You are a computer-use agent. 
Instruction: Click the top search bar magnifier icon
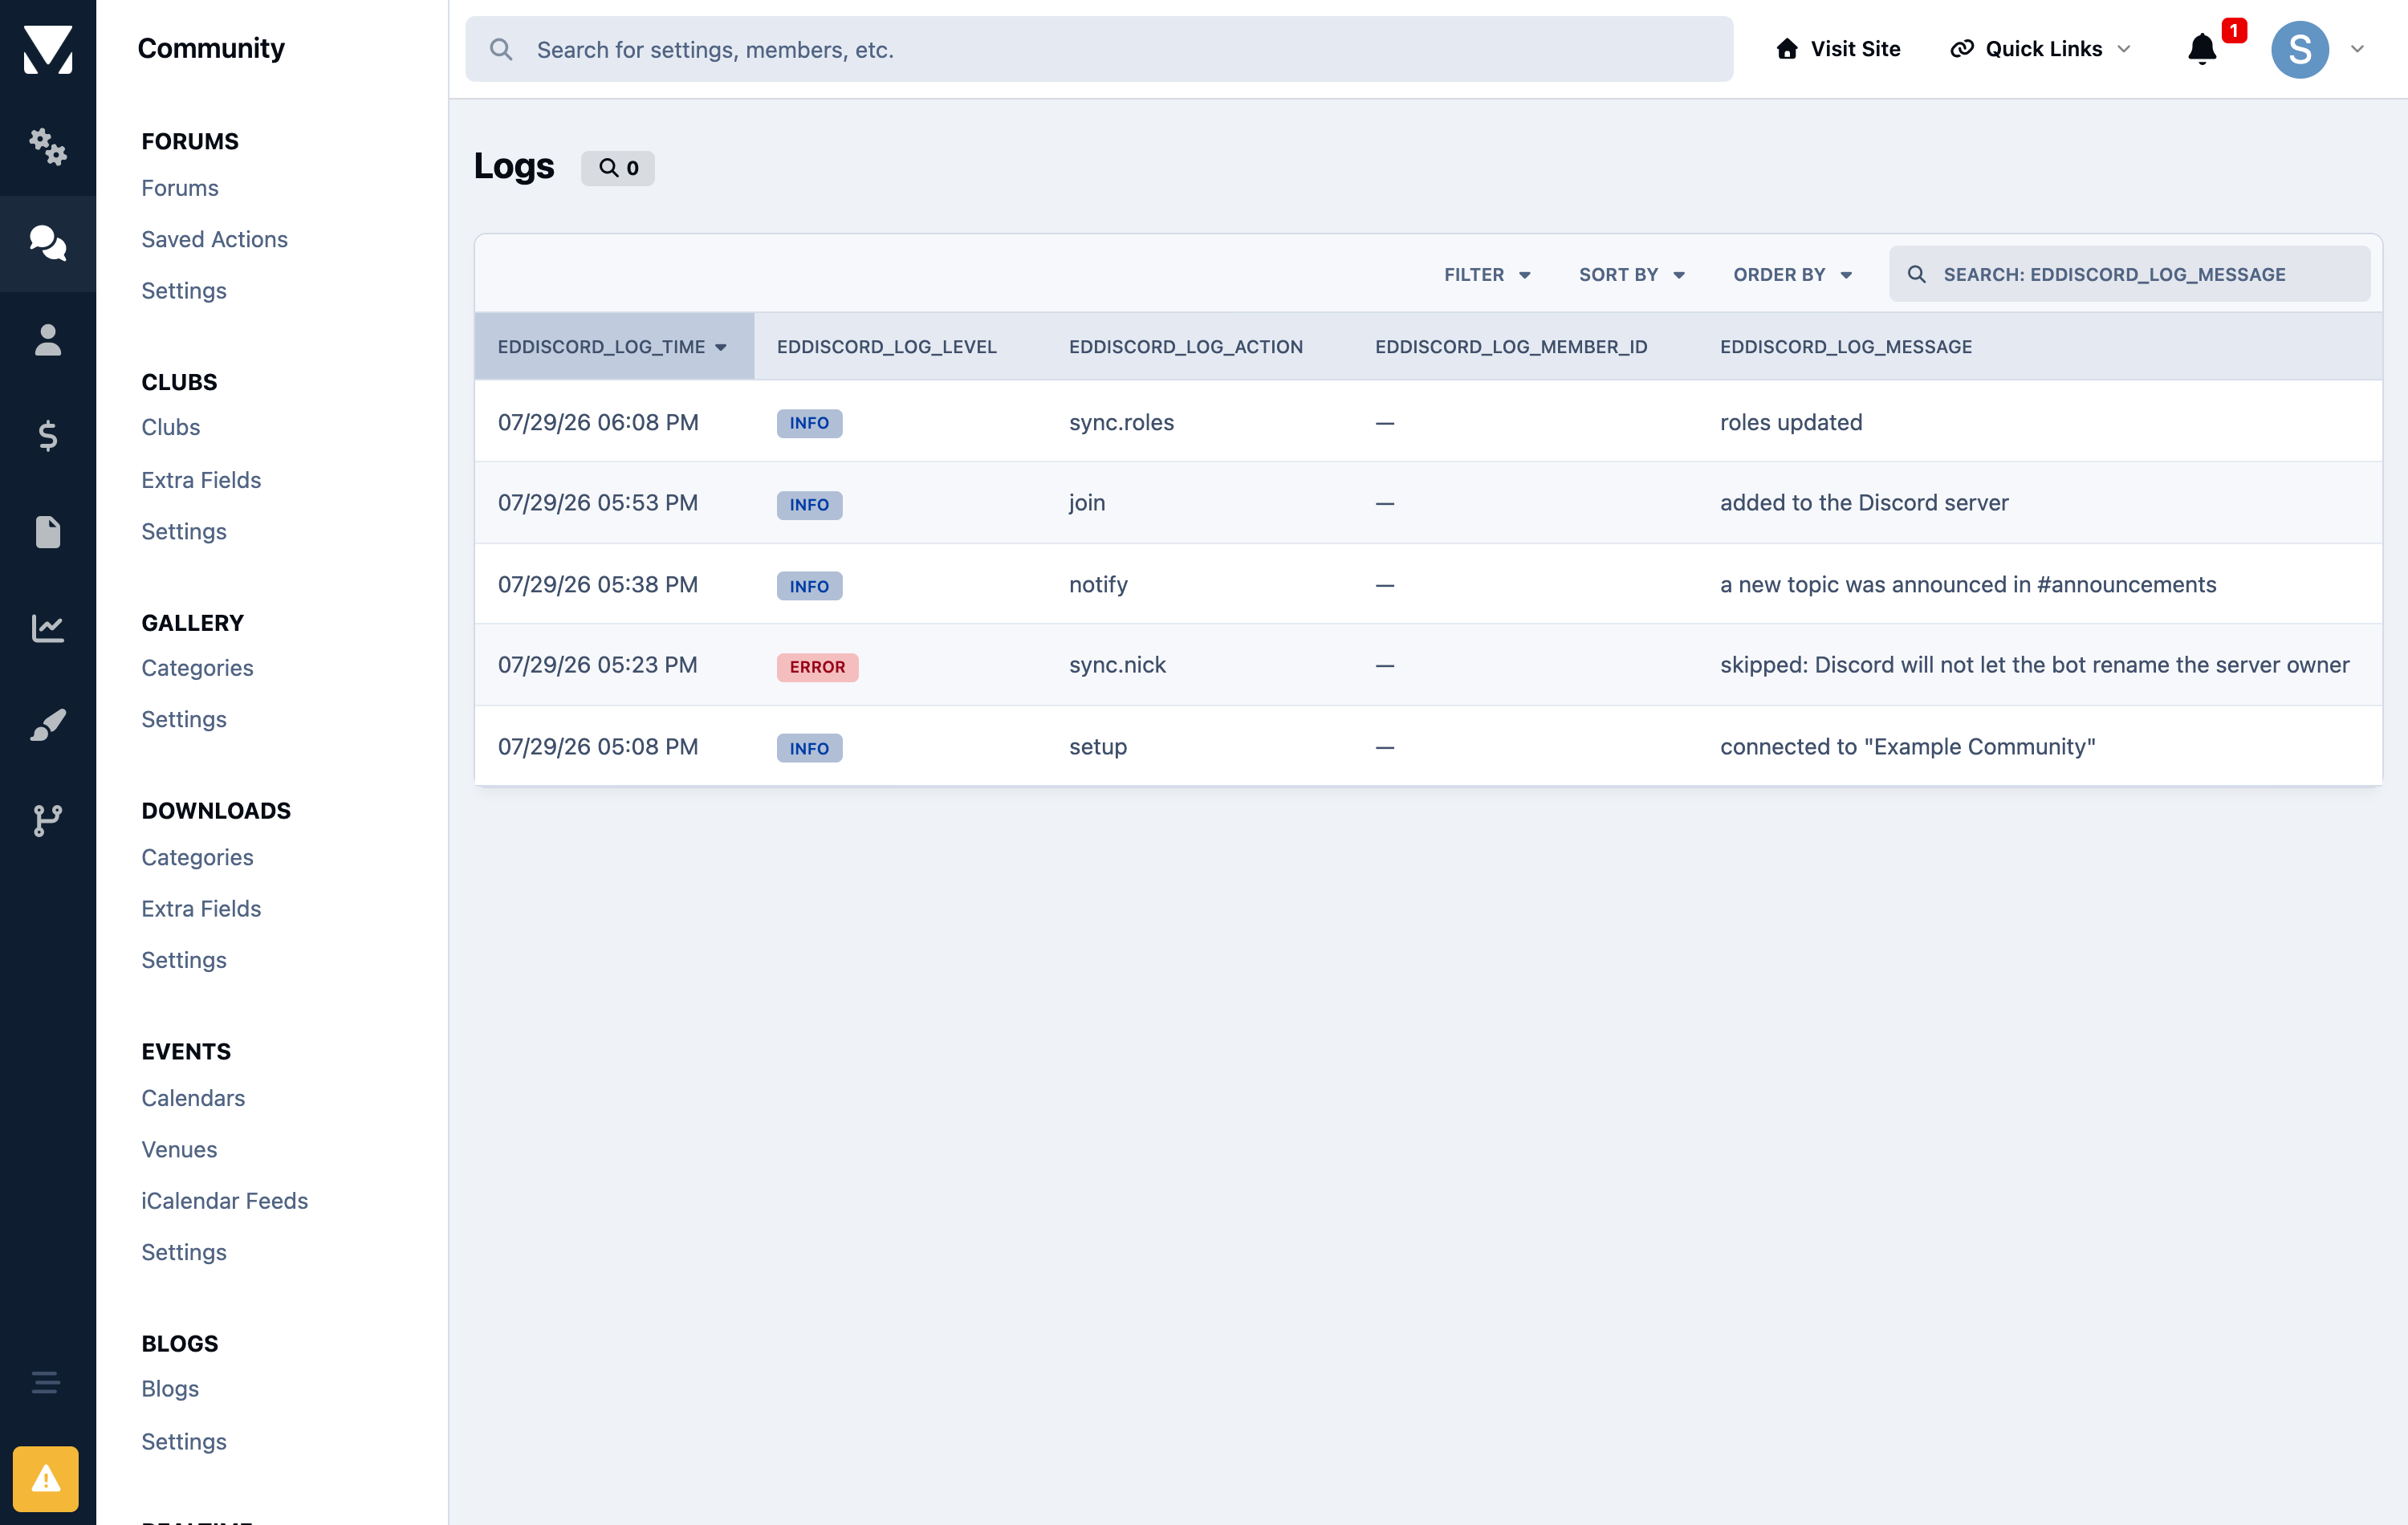(501, 49)
